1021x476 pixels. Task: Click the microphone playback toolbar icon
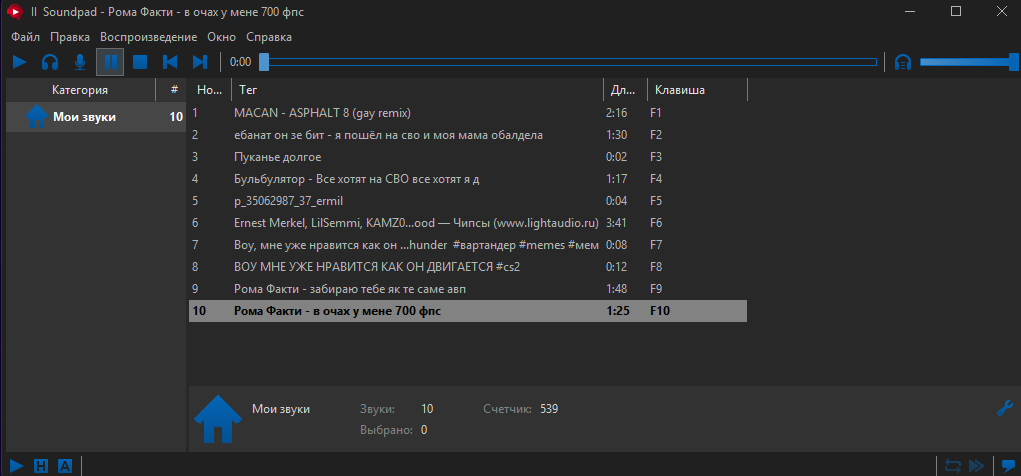80,62
